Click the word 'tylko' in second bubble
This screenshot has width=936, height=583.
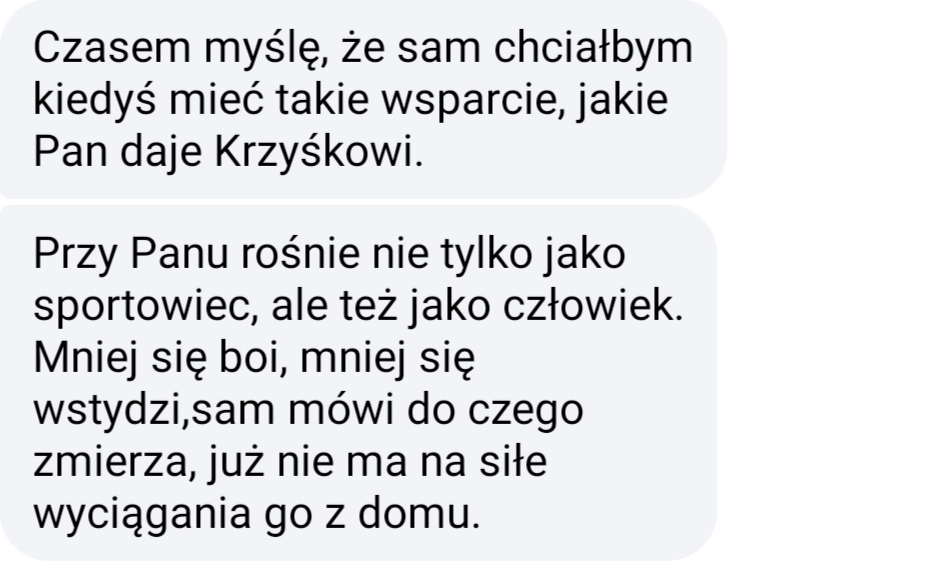pos(487,255)
